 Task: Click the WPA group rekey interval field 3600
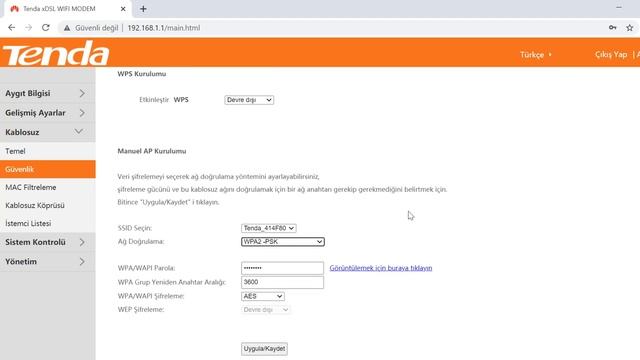click(x=282, y=282)
